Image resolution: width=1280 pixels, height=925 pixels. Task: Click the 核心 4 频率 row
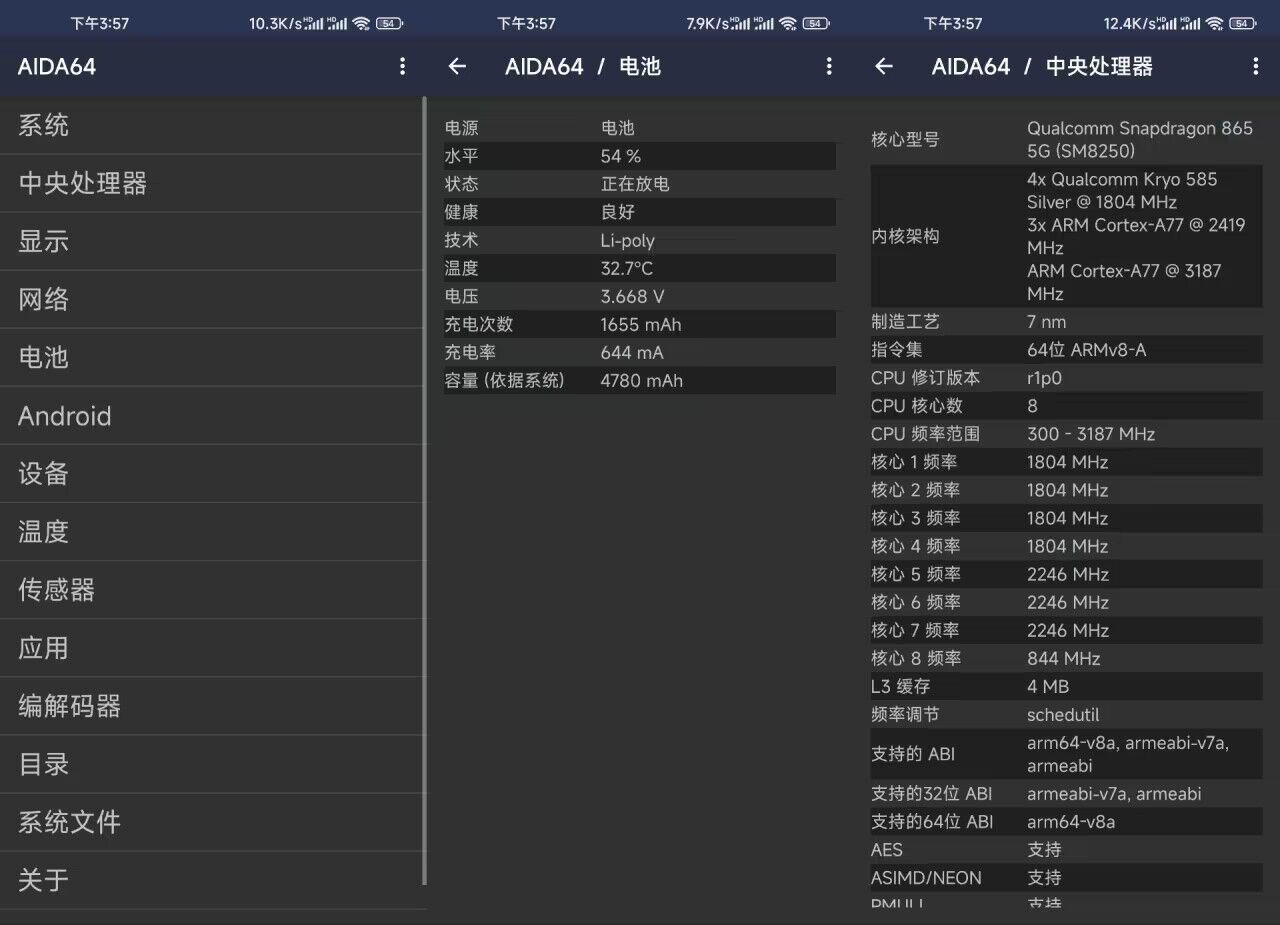[1066, 546]
